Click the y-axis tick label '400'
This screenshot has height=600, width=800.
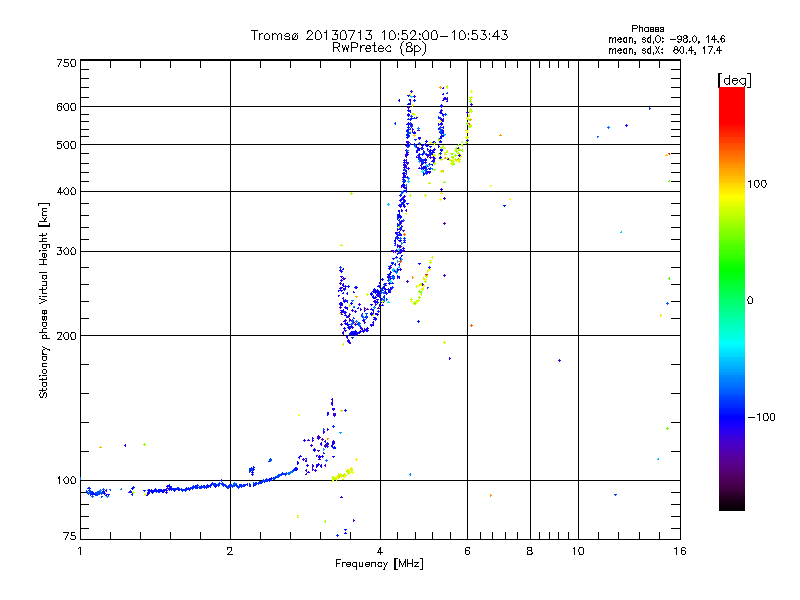pos(66,191)
